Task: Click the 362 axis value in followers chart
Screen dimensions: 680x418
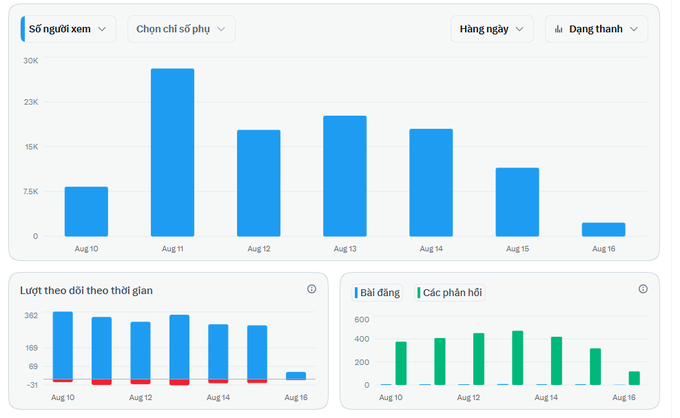Action: (31, 315)
